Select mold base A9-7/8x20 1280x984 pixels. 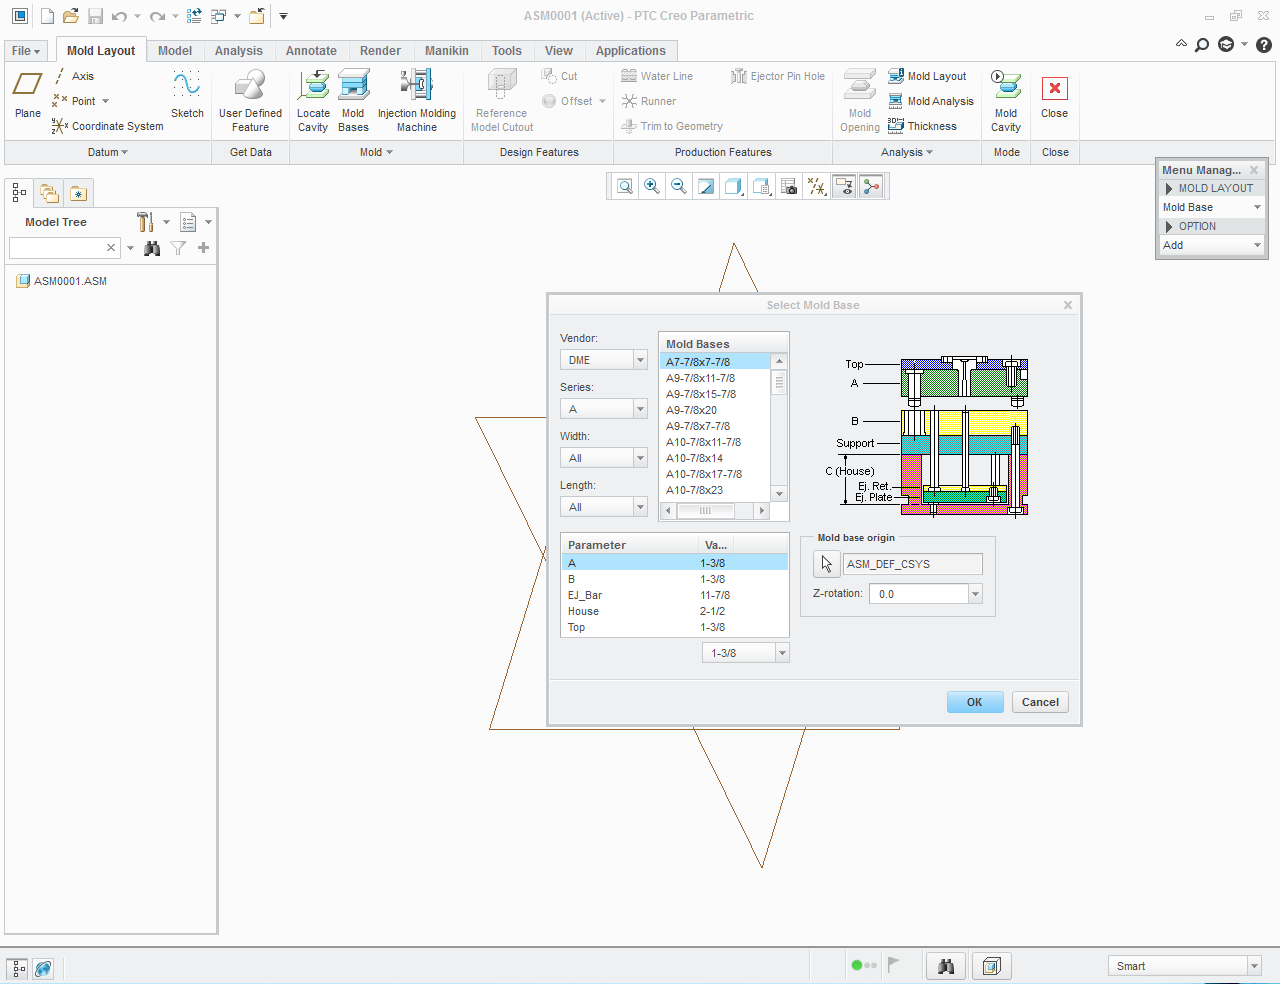pyautogui.click(x=715, y=410)
